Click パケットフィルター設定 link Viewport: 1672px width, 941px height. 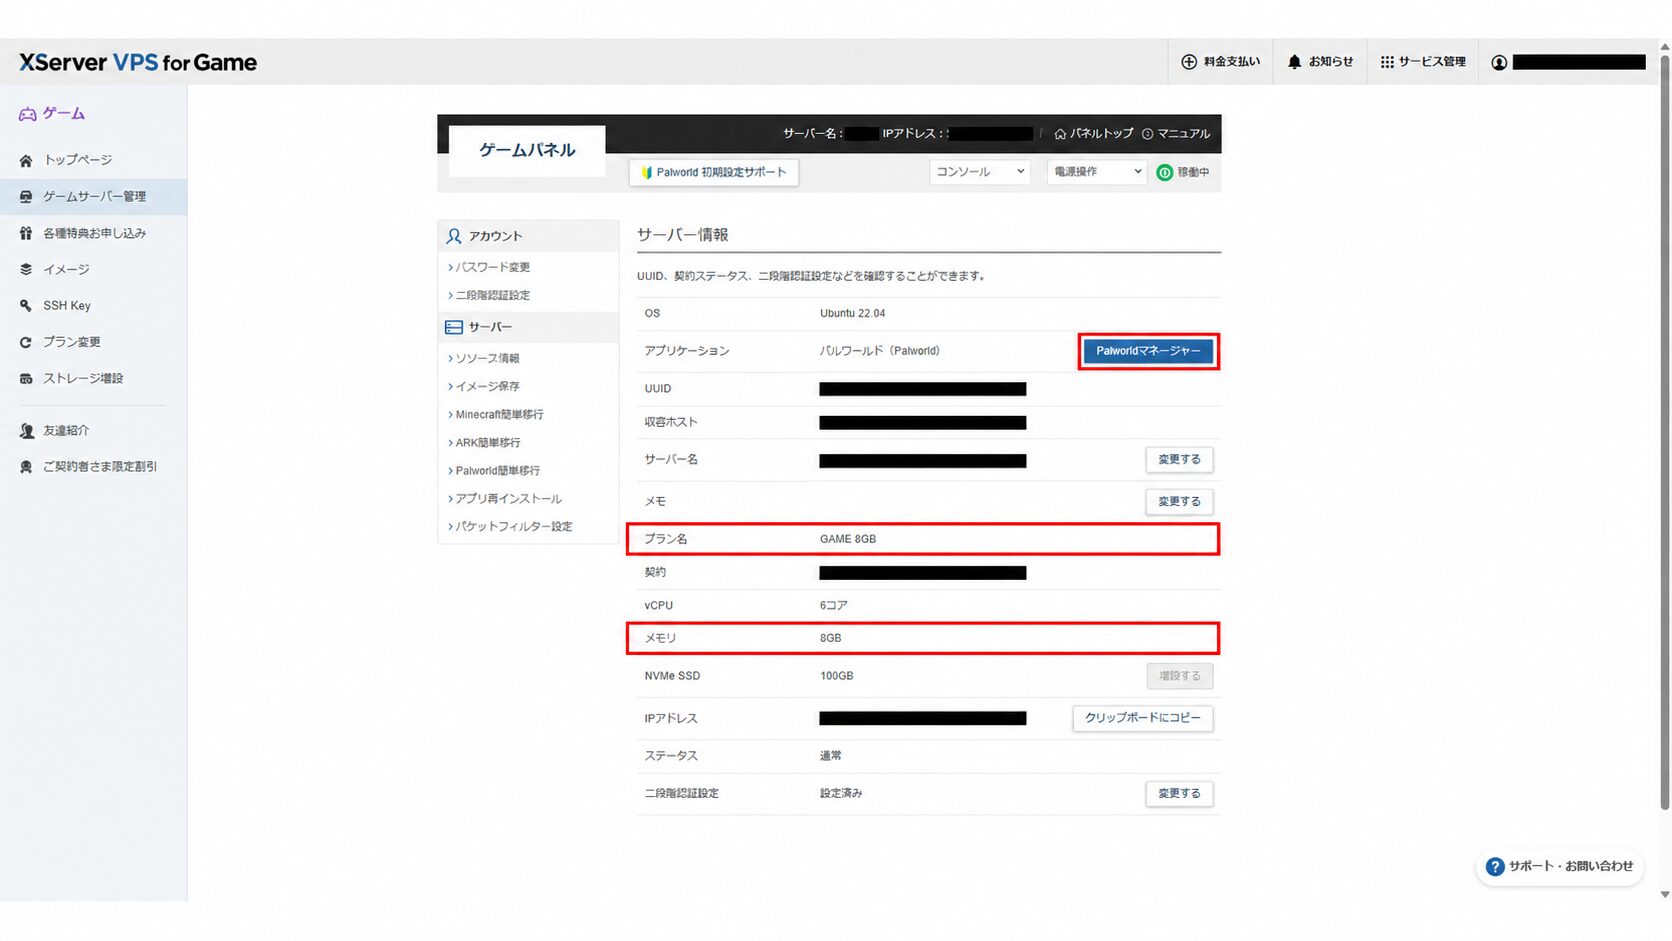tap(513, 526)
